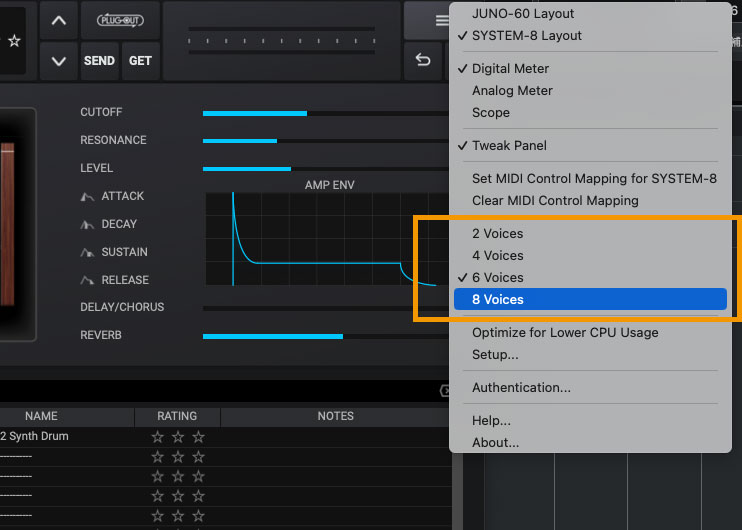
Task: Click the NOTES column header
Action: coord(336,416)
